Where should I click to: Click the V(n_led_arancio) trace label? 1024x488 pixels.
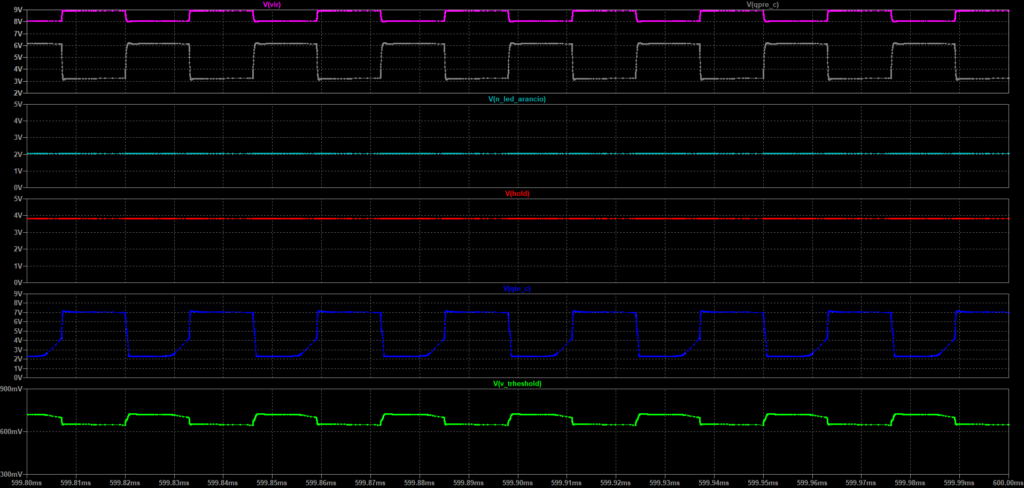tap(516, 99)
